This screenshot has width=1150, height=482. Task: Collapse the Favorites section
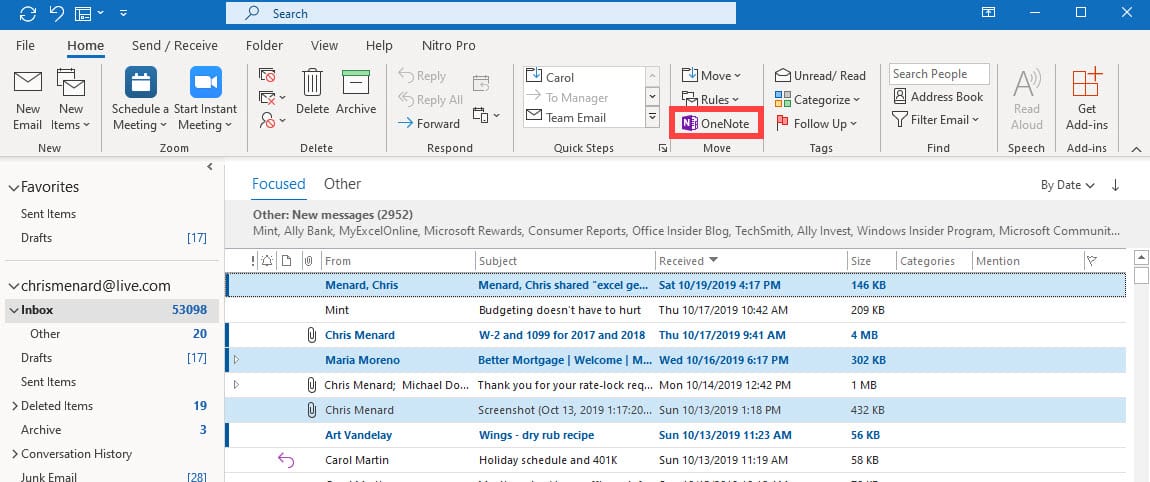tap(13, 188)
